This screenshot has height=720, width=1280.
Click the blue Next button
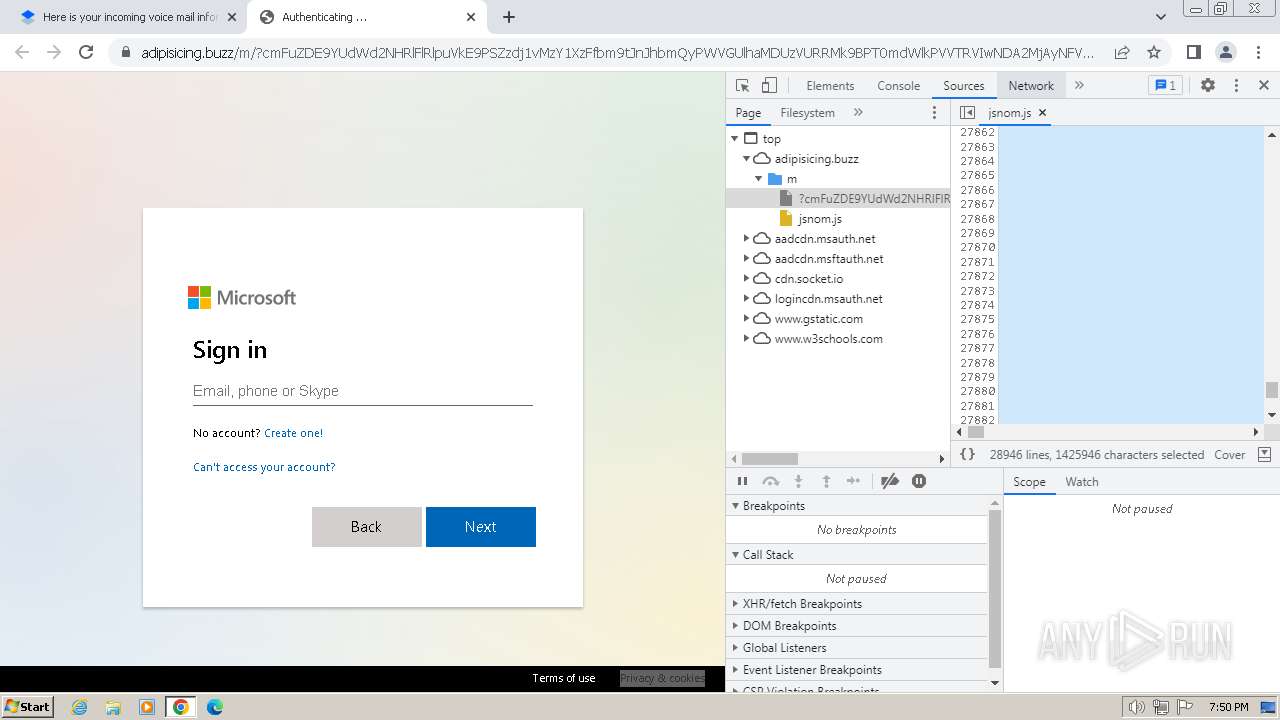tap(480, 527)
